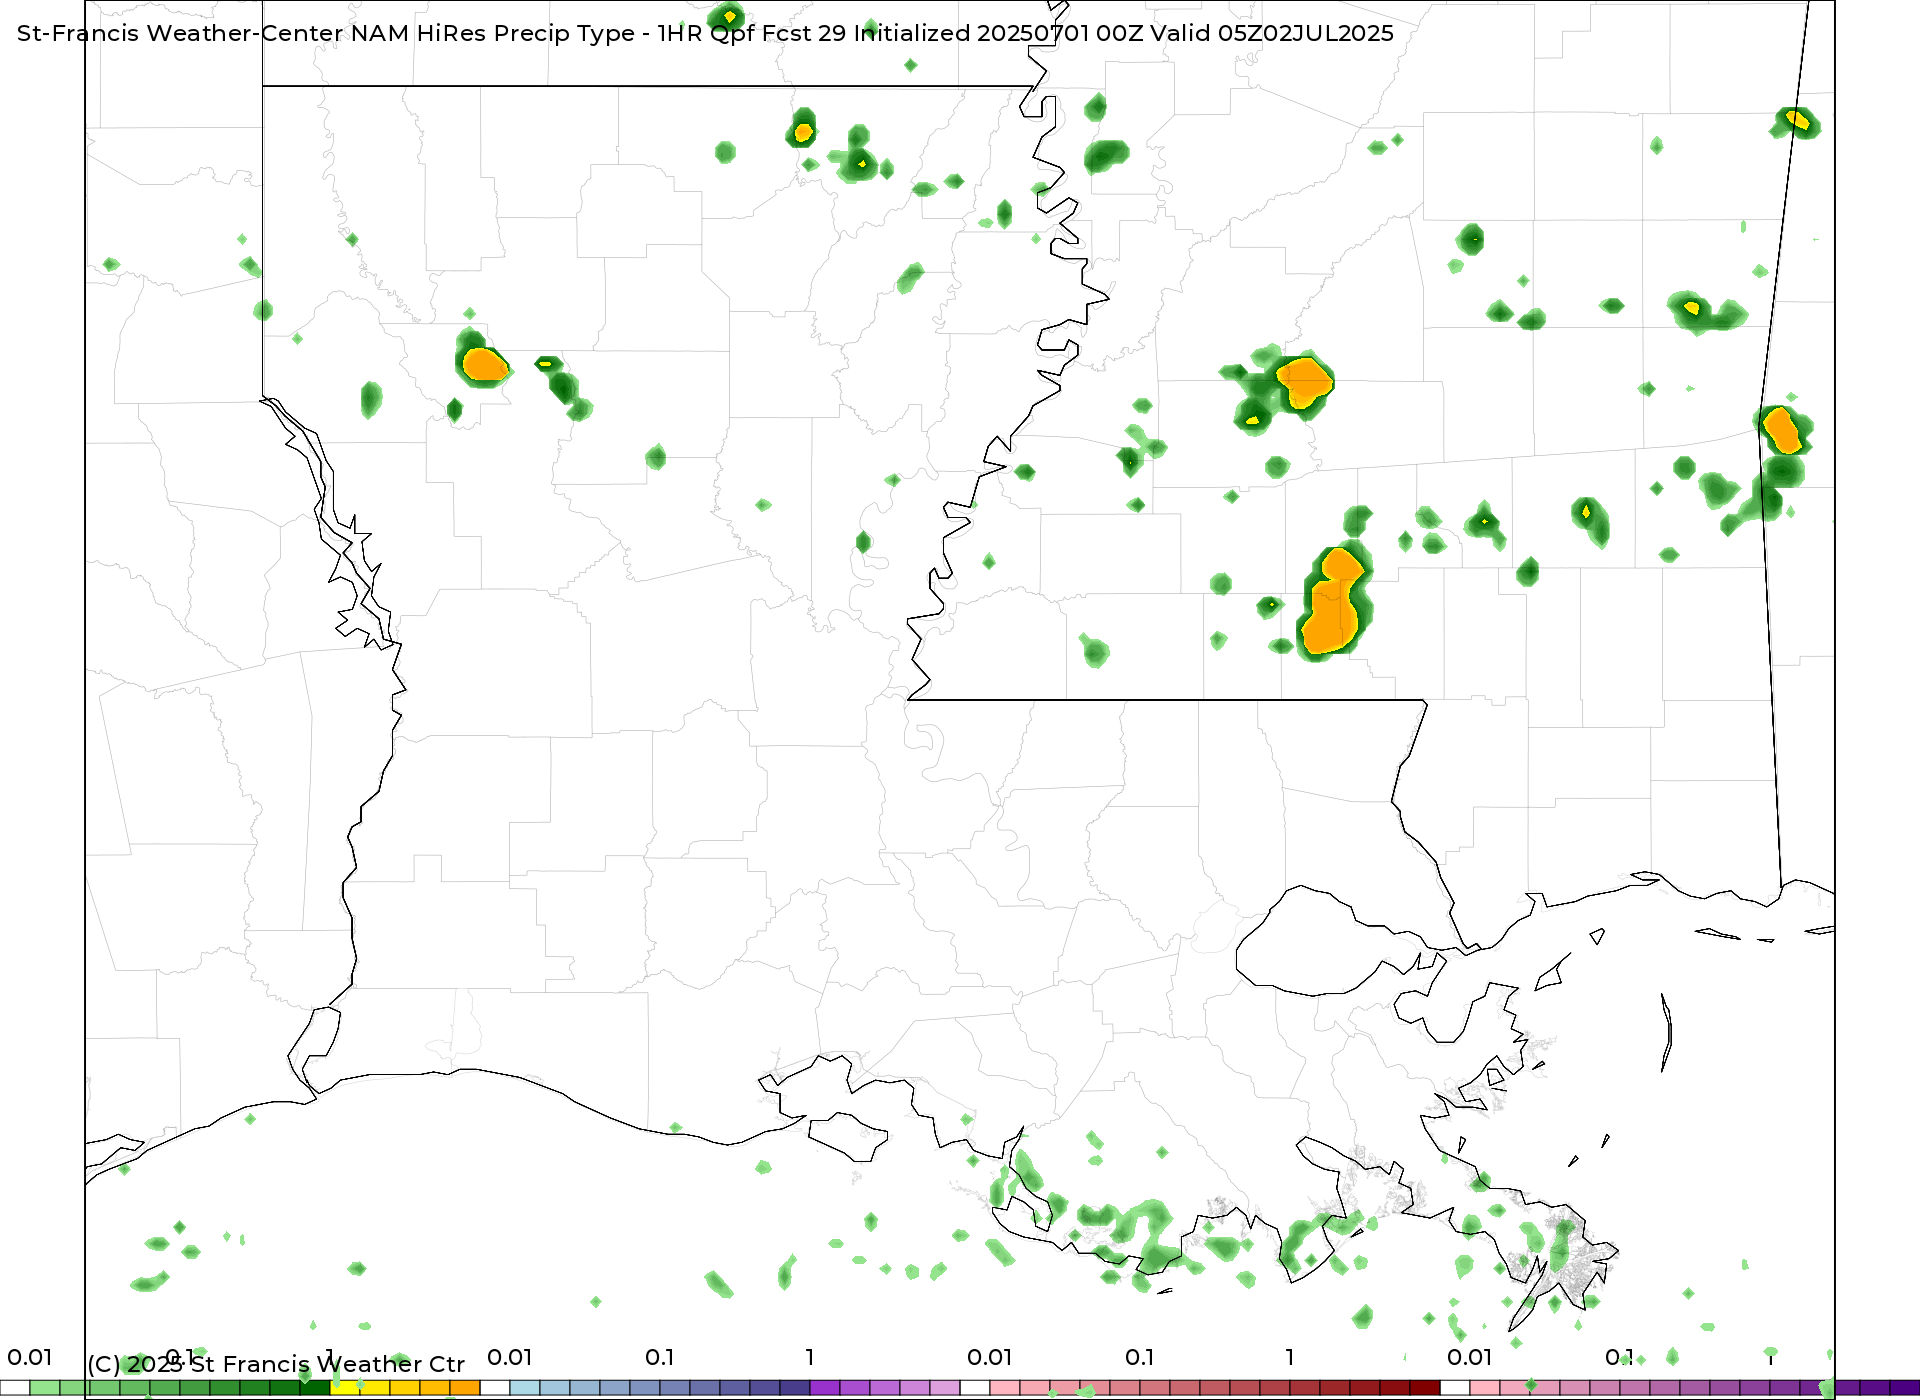The width and height of the screenshot is (1920, 1400).
Task: Choose the darkest navy swatch in the blue scale
Action: [795, 1388]
